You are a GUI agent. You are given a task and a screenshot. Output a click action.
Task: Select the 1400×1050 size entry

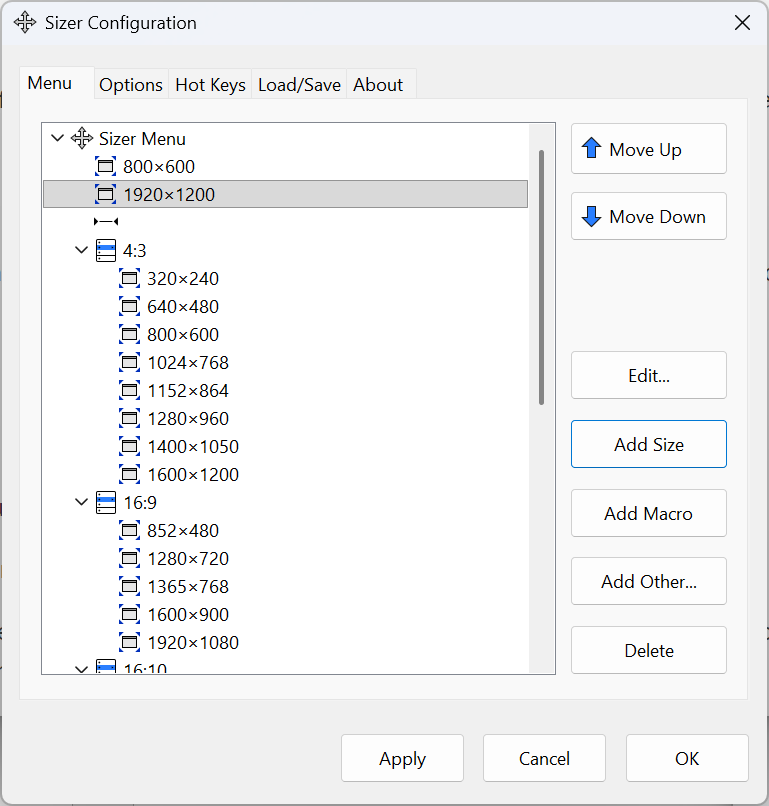193,447
